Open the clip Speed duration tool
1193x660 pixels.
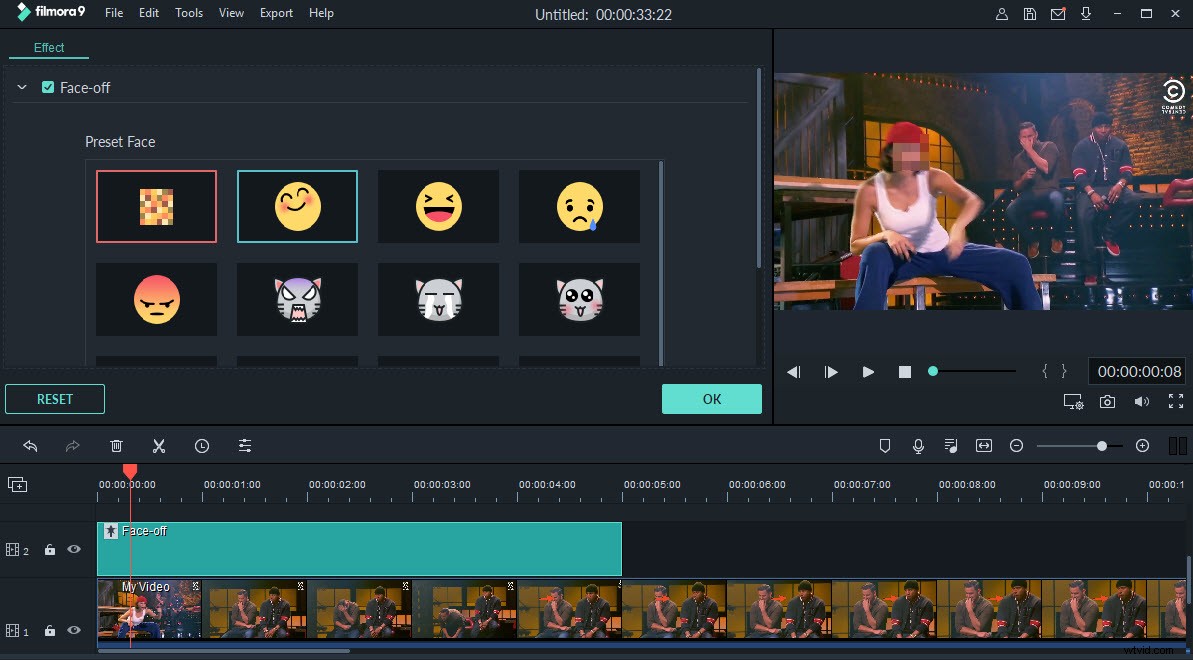click(x=202, y=445)
